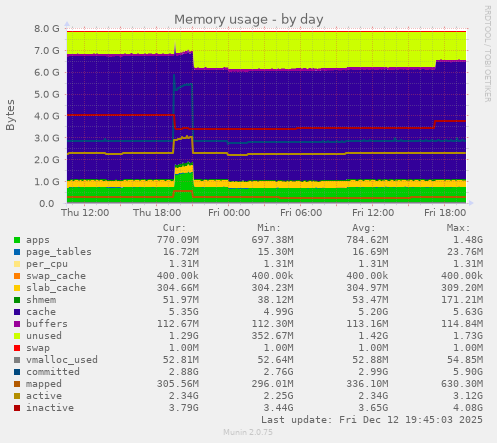The width and height of the screenshot is (497, 443).
Task: Click the 'Thu 12:00' x-axis label
Action: pos(85,213)
